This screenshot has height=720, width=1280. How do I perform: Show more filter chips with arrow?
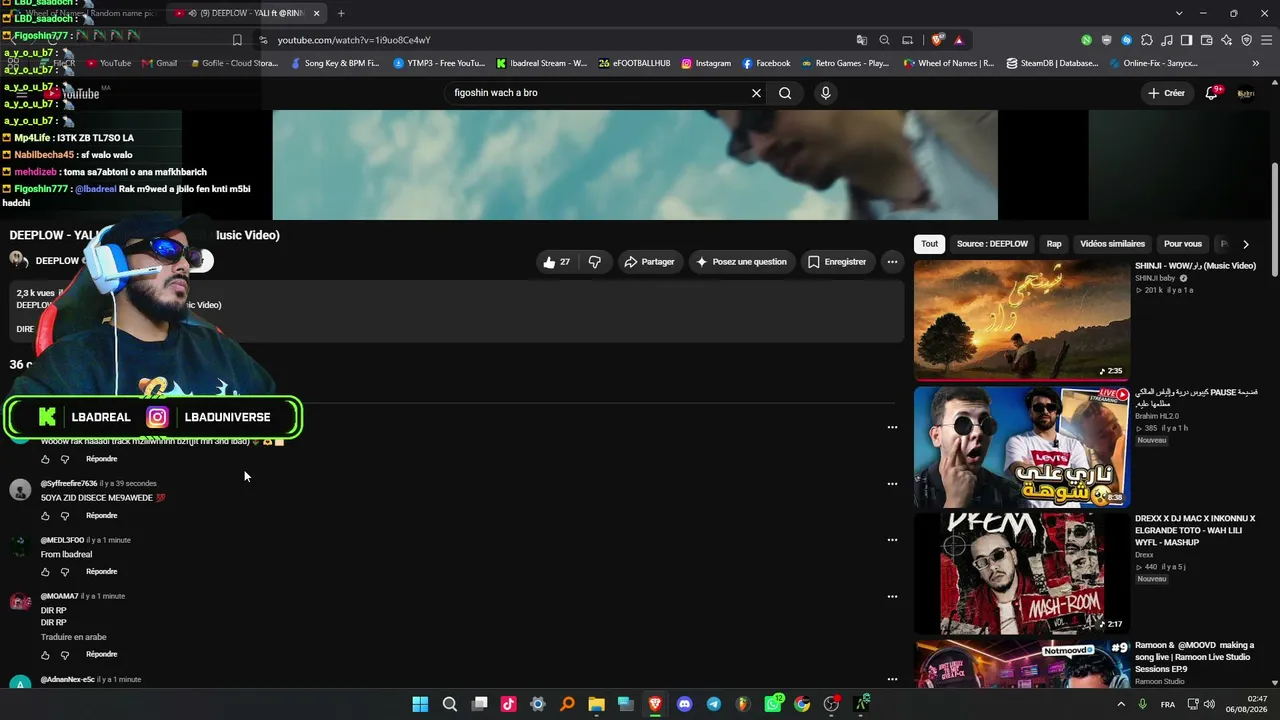[x=1245, y=244]
